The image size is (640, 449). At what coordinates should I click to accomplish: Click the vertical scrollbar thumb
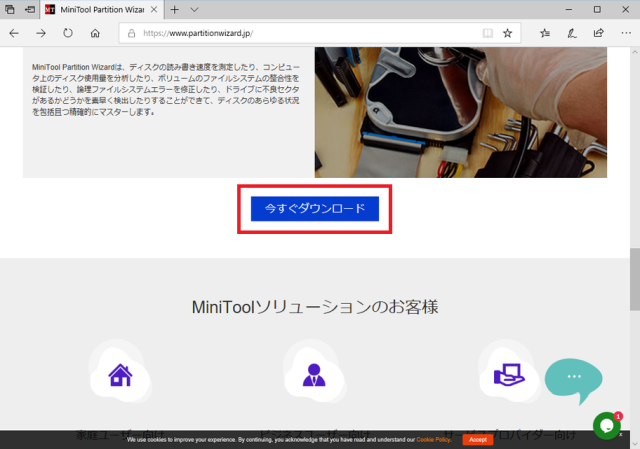(x=635, y=279)
